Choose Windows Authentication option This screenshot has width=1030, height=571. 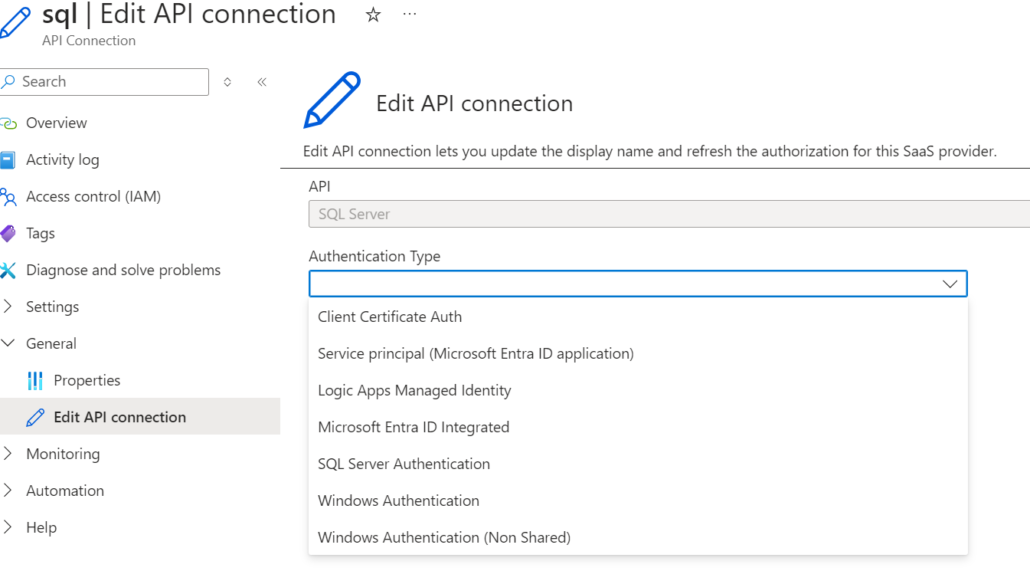click(x=638, y=501)
